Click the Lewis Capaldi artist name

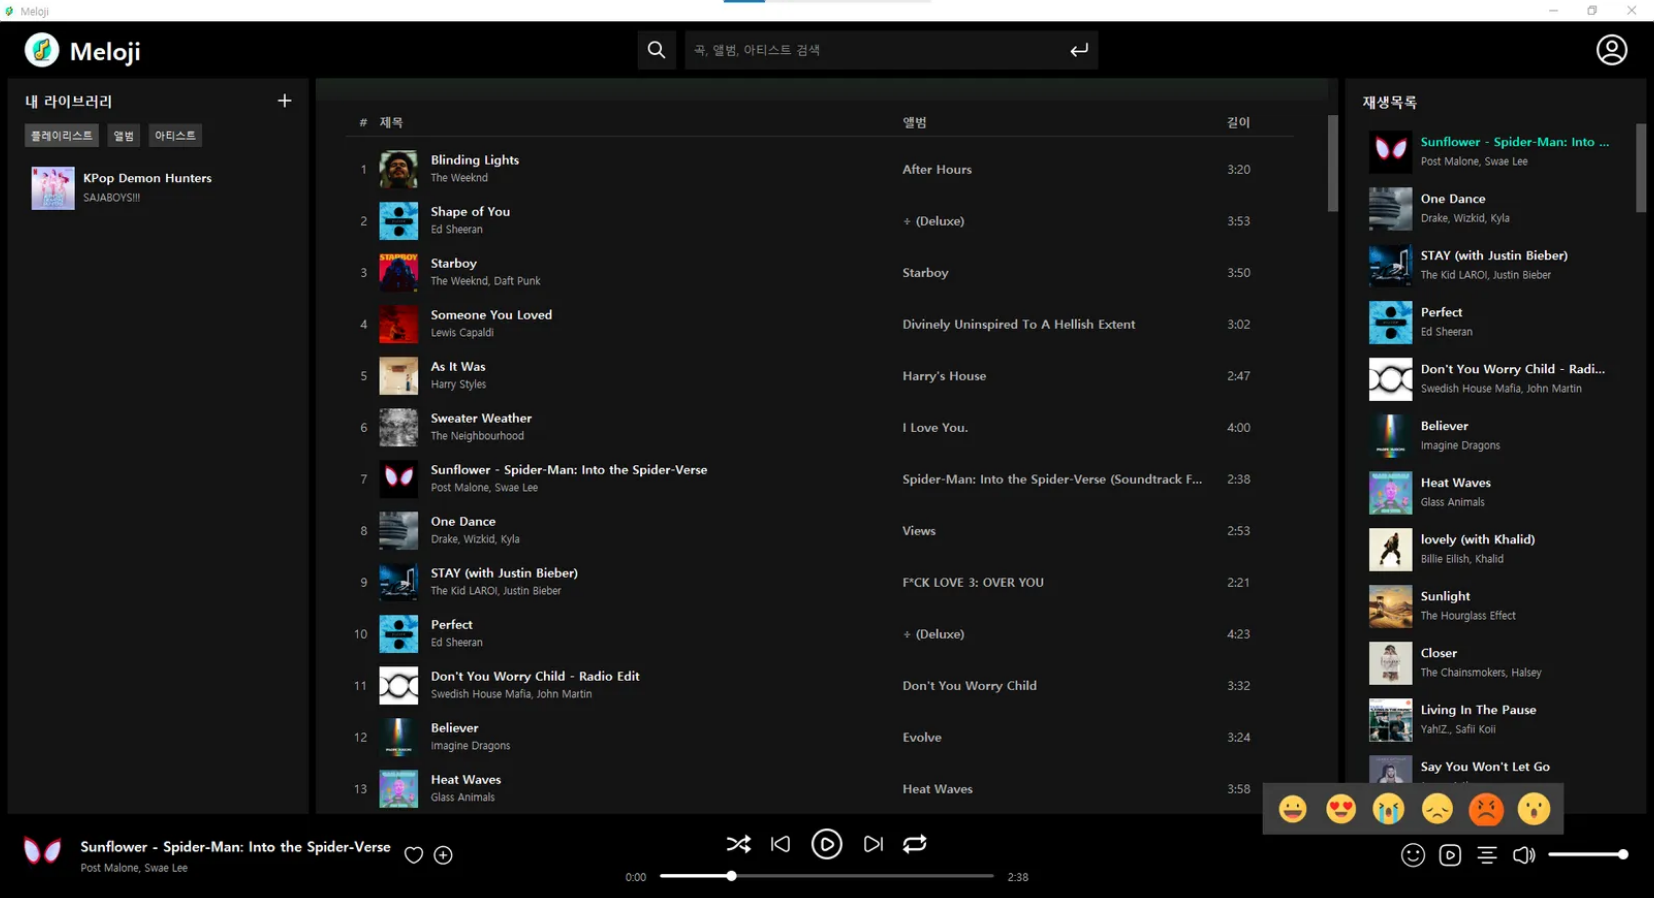[462, 333]
